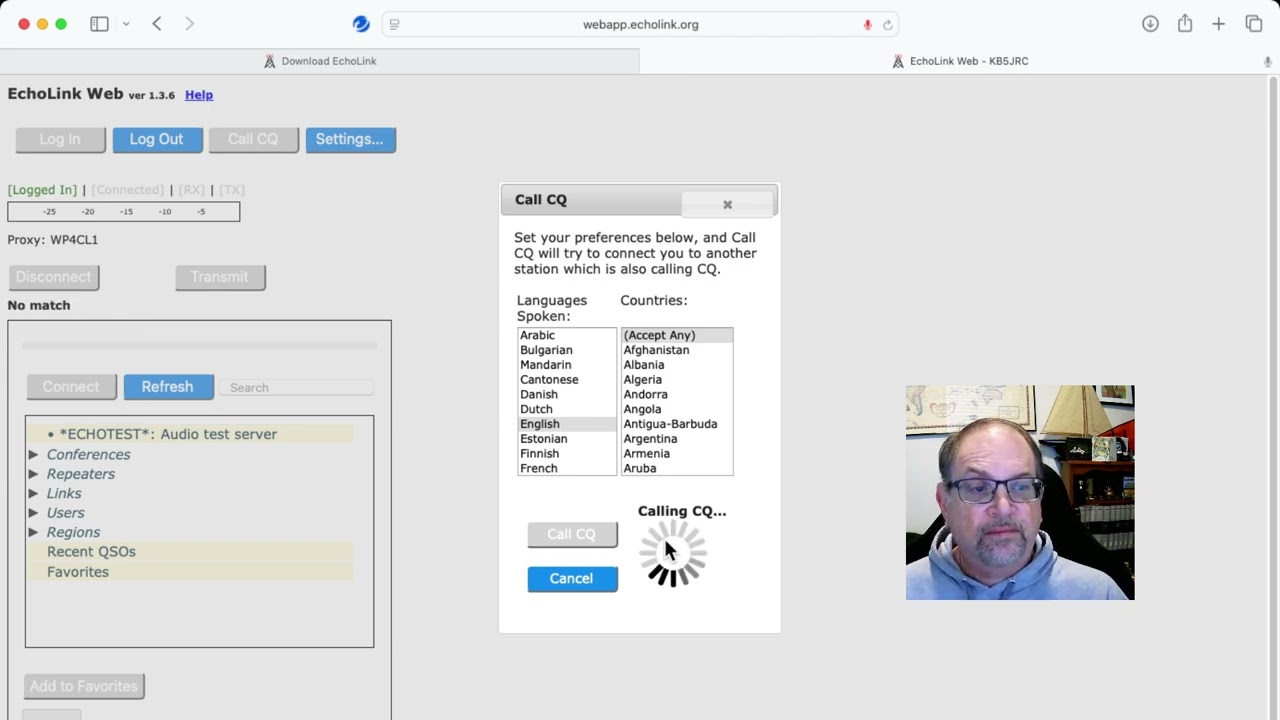This screenshot has width=1280, height=720.
Task: Open the blue browser extension icon
Action: [361, 24]
